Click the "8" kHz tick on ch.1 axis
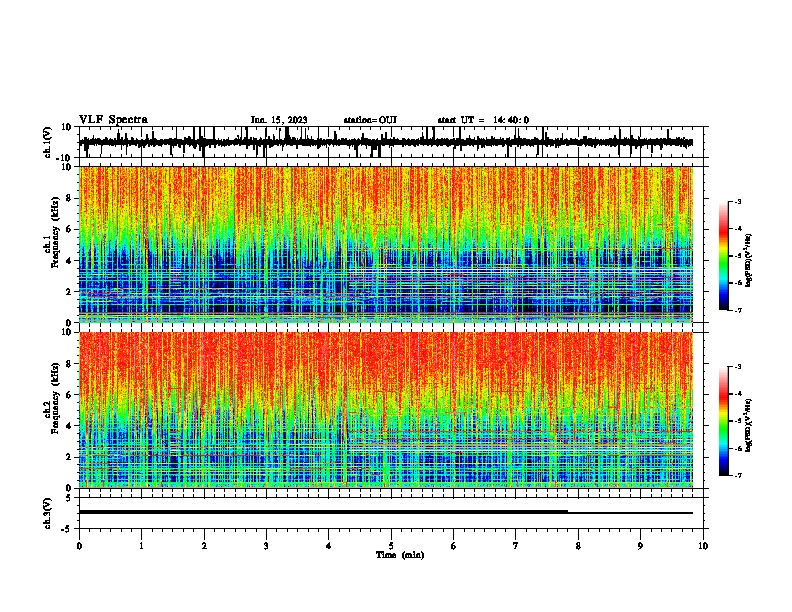This screenshot has width=792, height=612. [x=70, y=198]
